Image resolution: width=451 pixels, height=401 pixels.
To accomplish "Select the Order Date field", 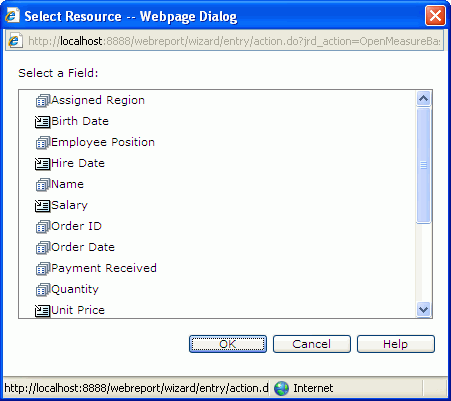I will pos(83,247).
